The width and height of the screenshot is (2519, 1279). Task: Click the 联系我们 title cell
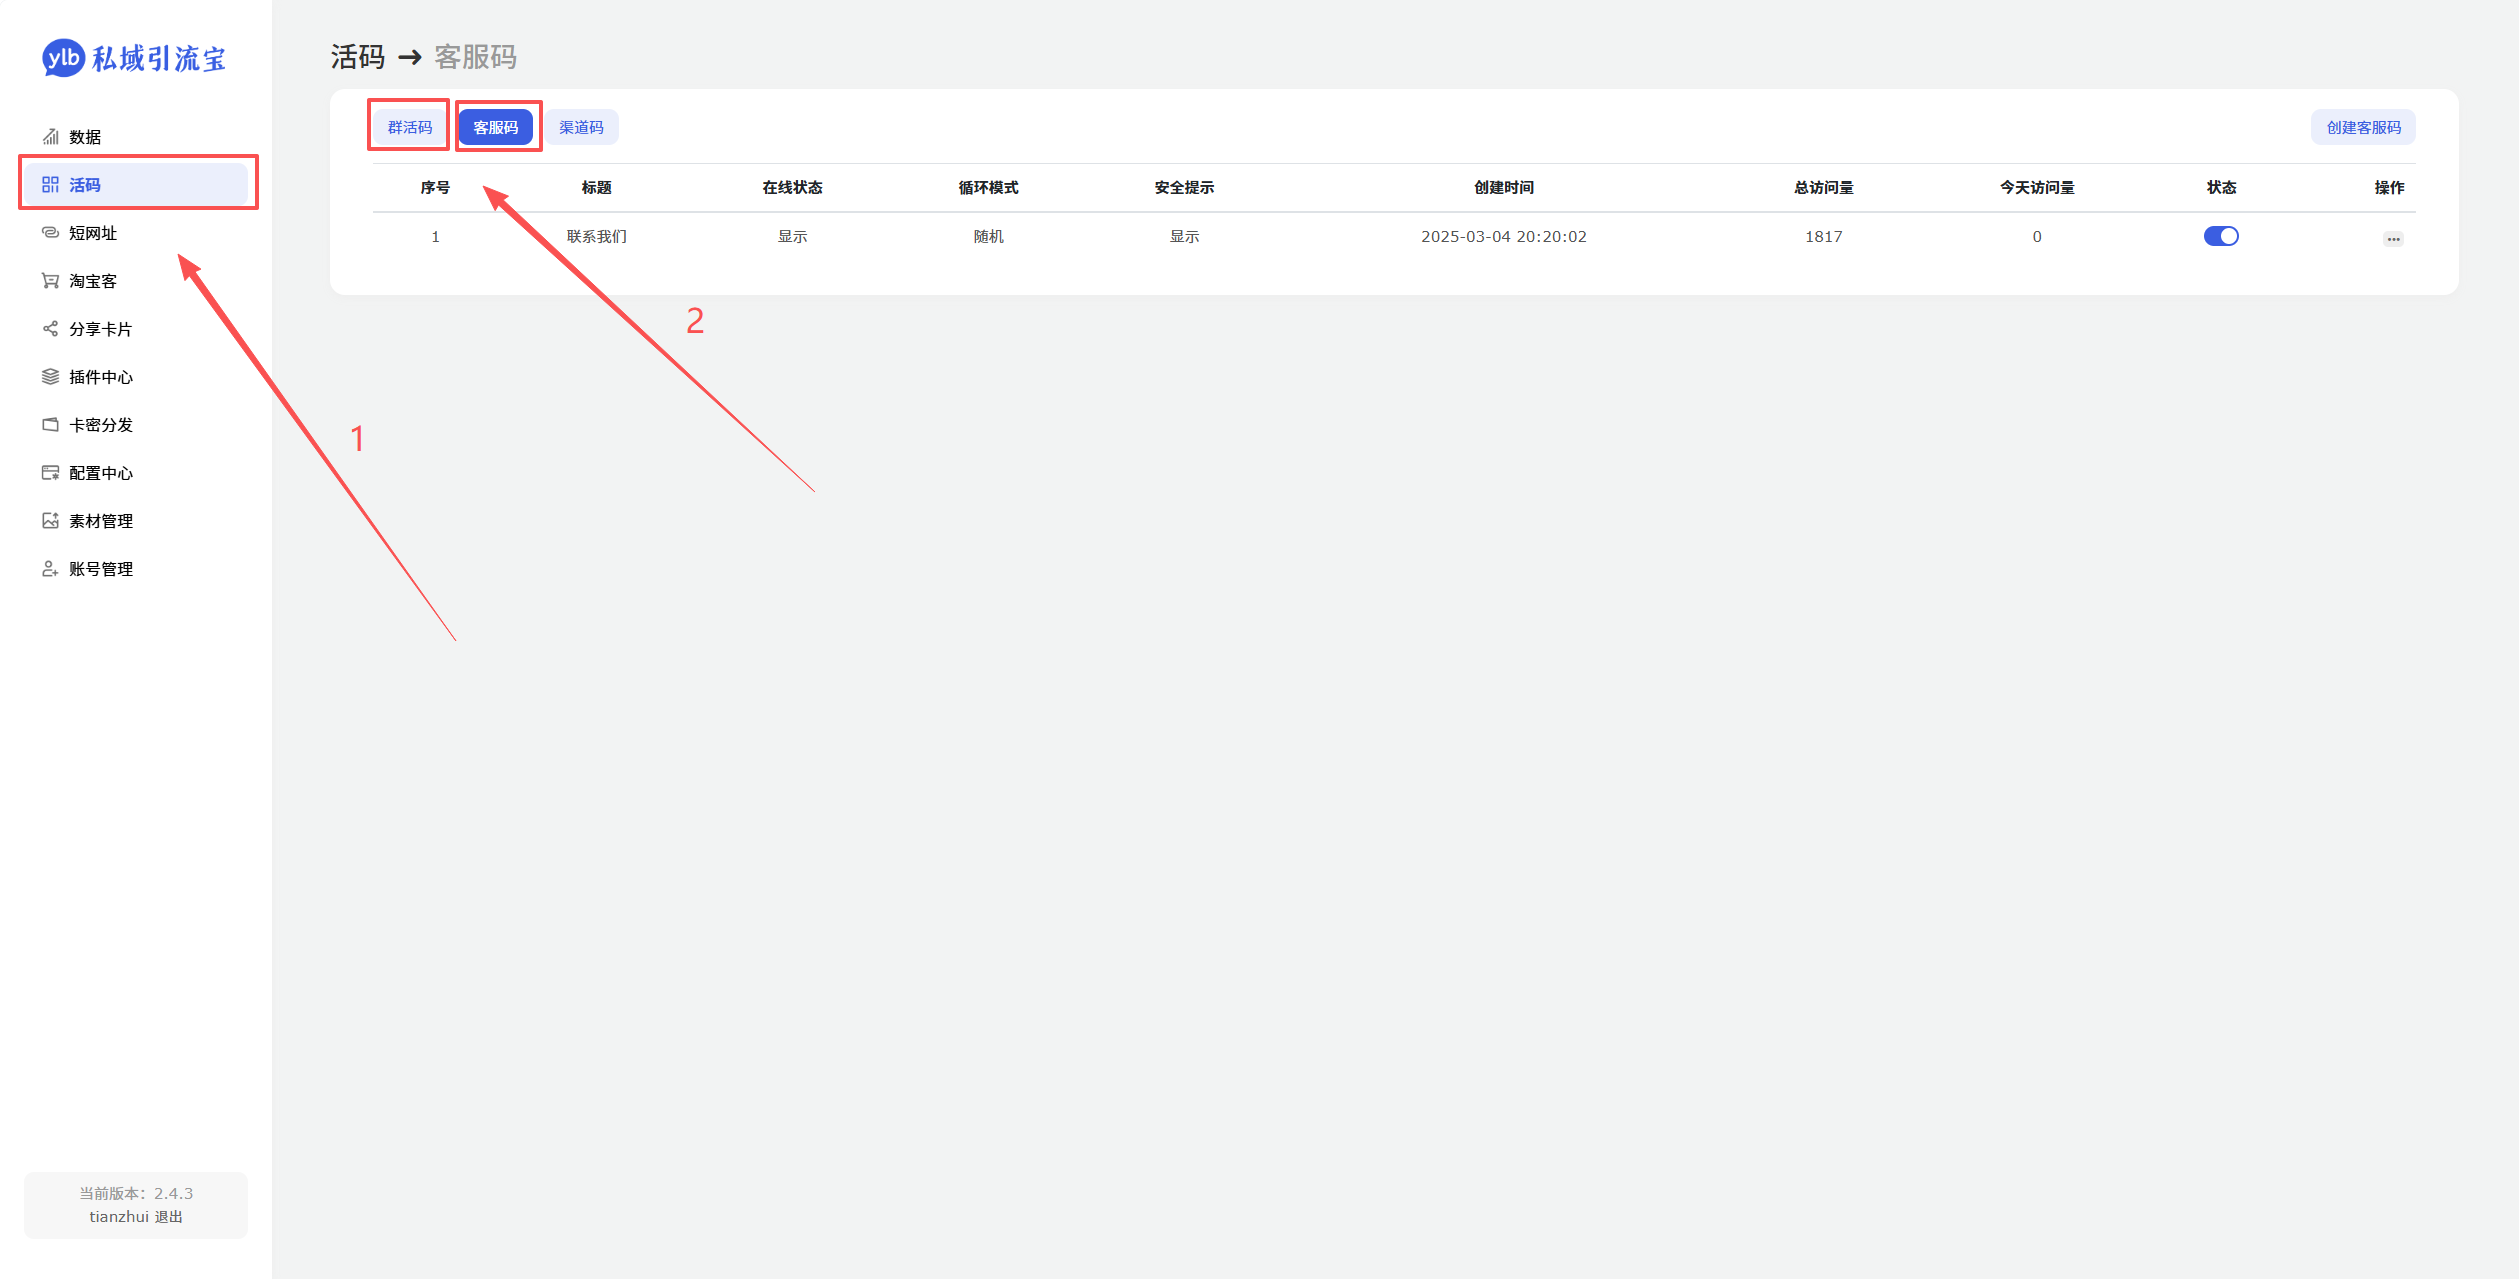(x=597, y=237)
